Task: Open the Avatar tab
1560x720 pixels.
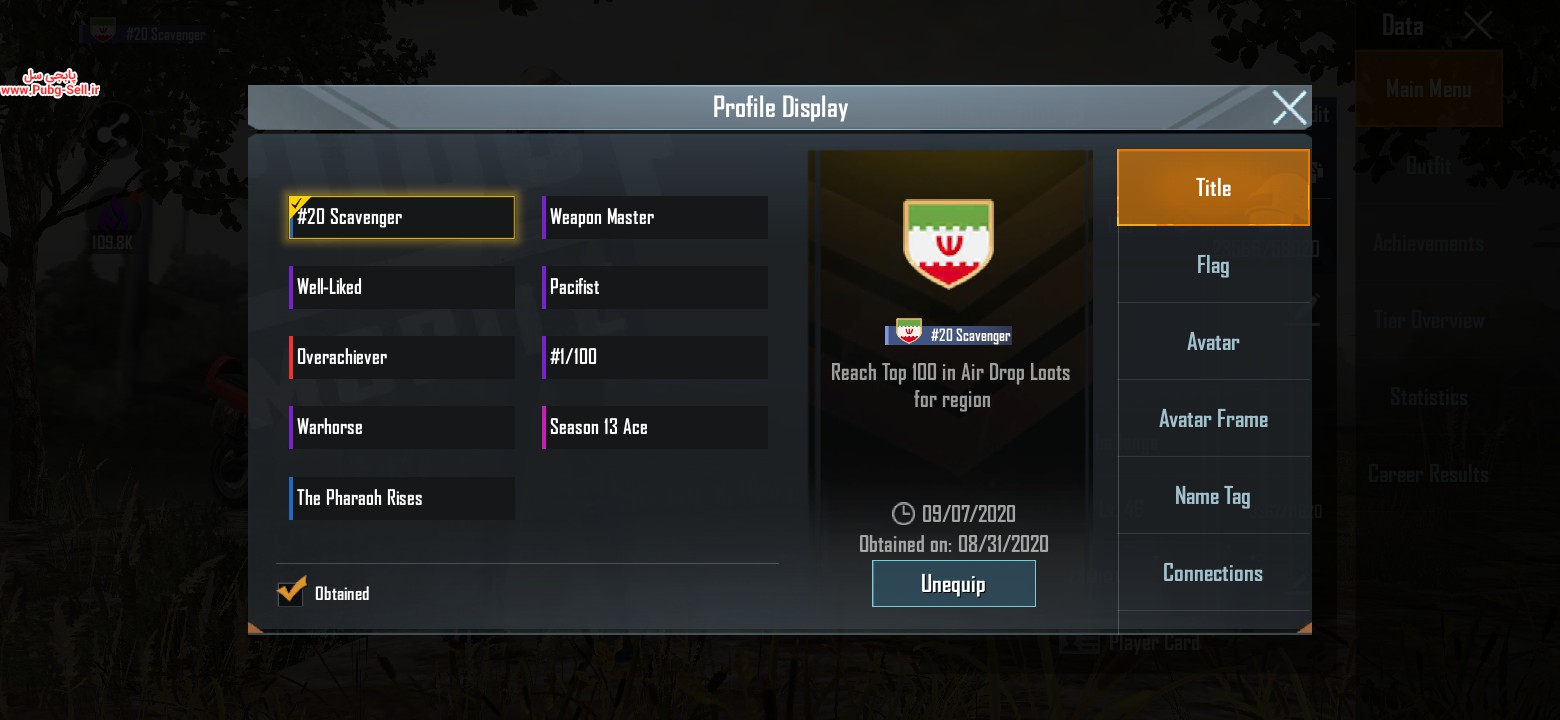Action: pos(1213,342)
